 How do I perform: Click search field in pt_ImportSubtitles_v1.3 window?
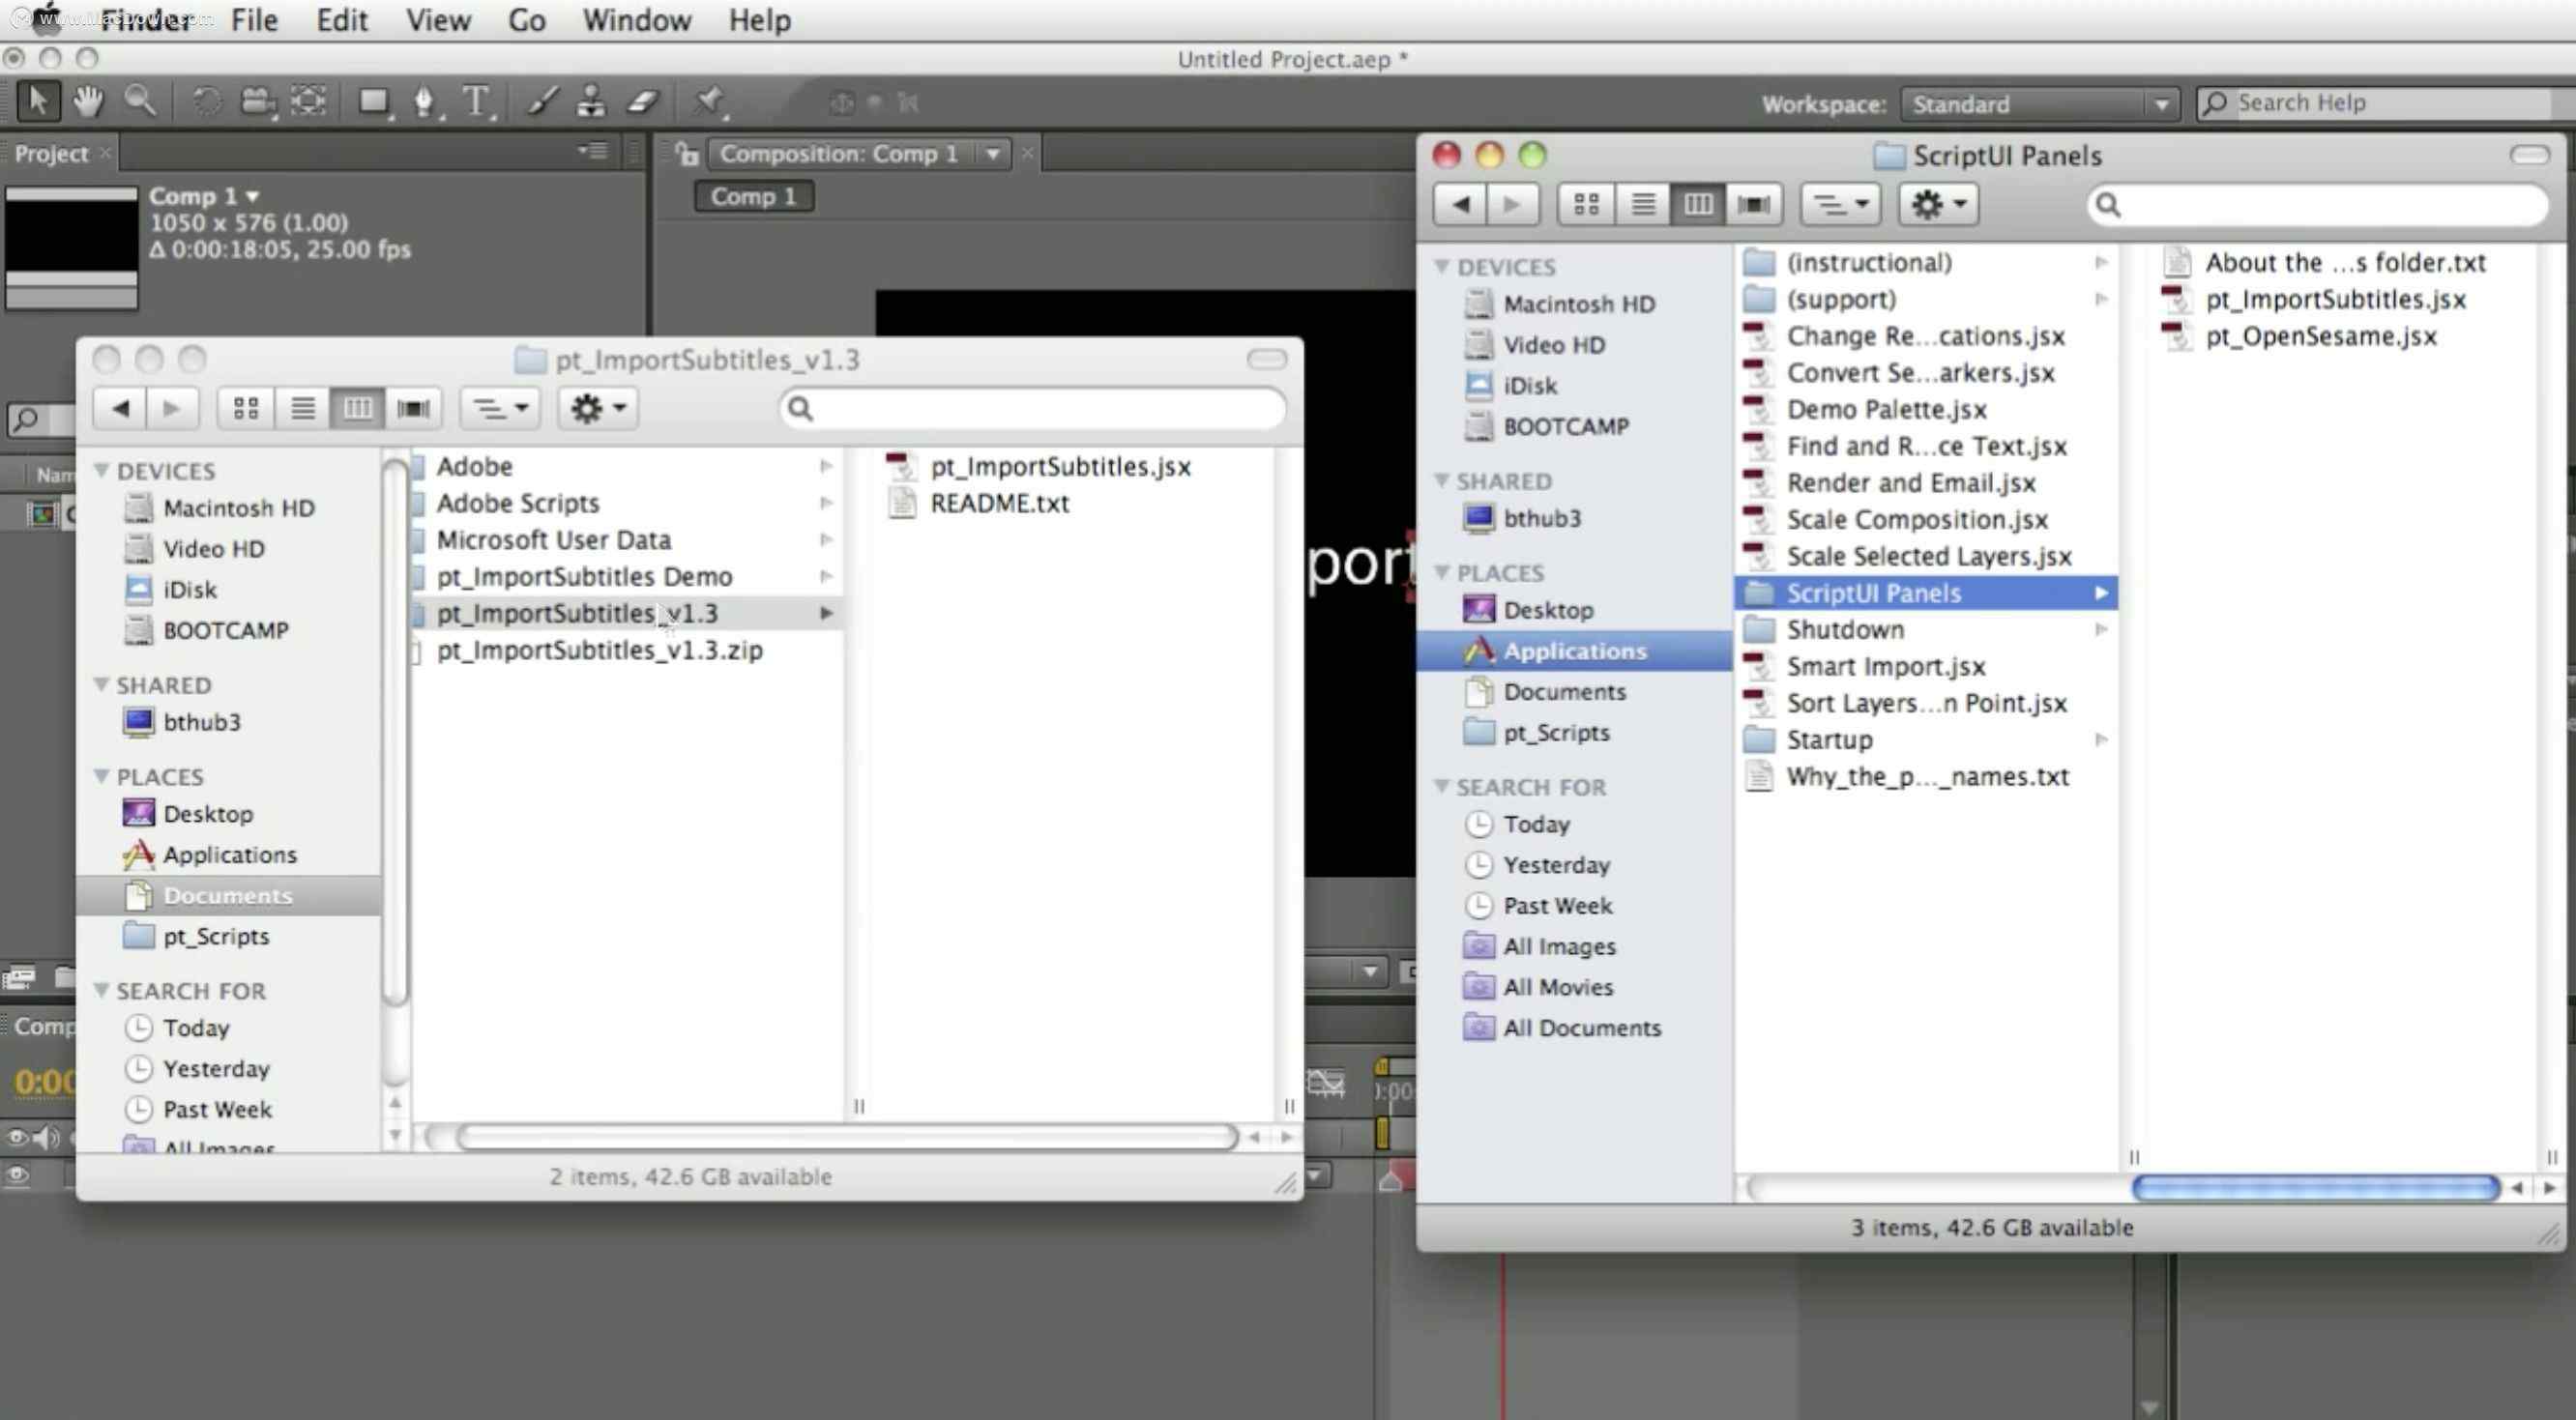click(1032, 408)
